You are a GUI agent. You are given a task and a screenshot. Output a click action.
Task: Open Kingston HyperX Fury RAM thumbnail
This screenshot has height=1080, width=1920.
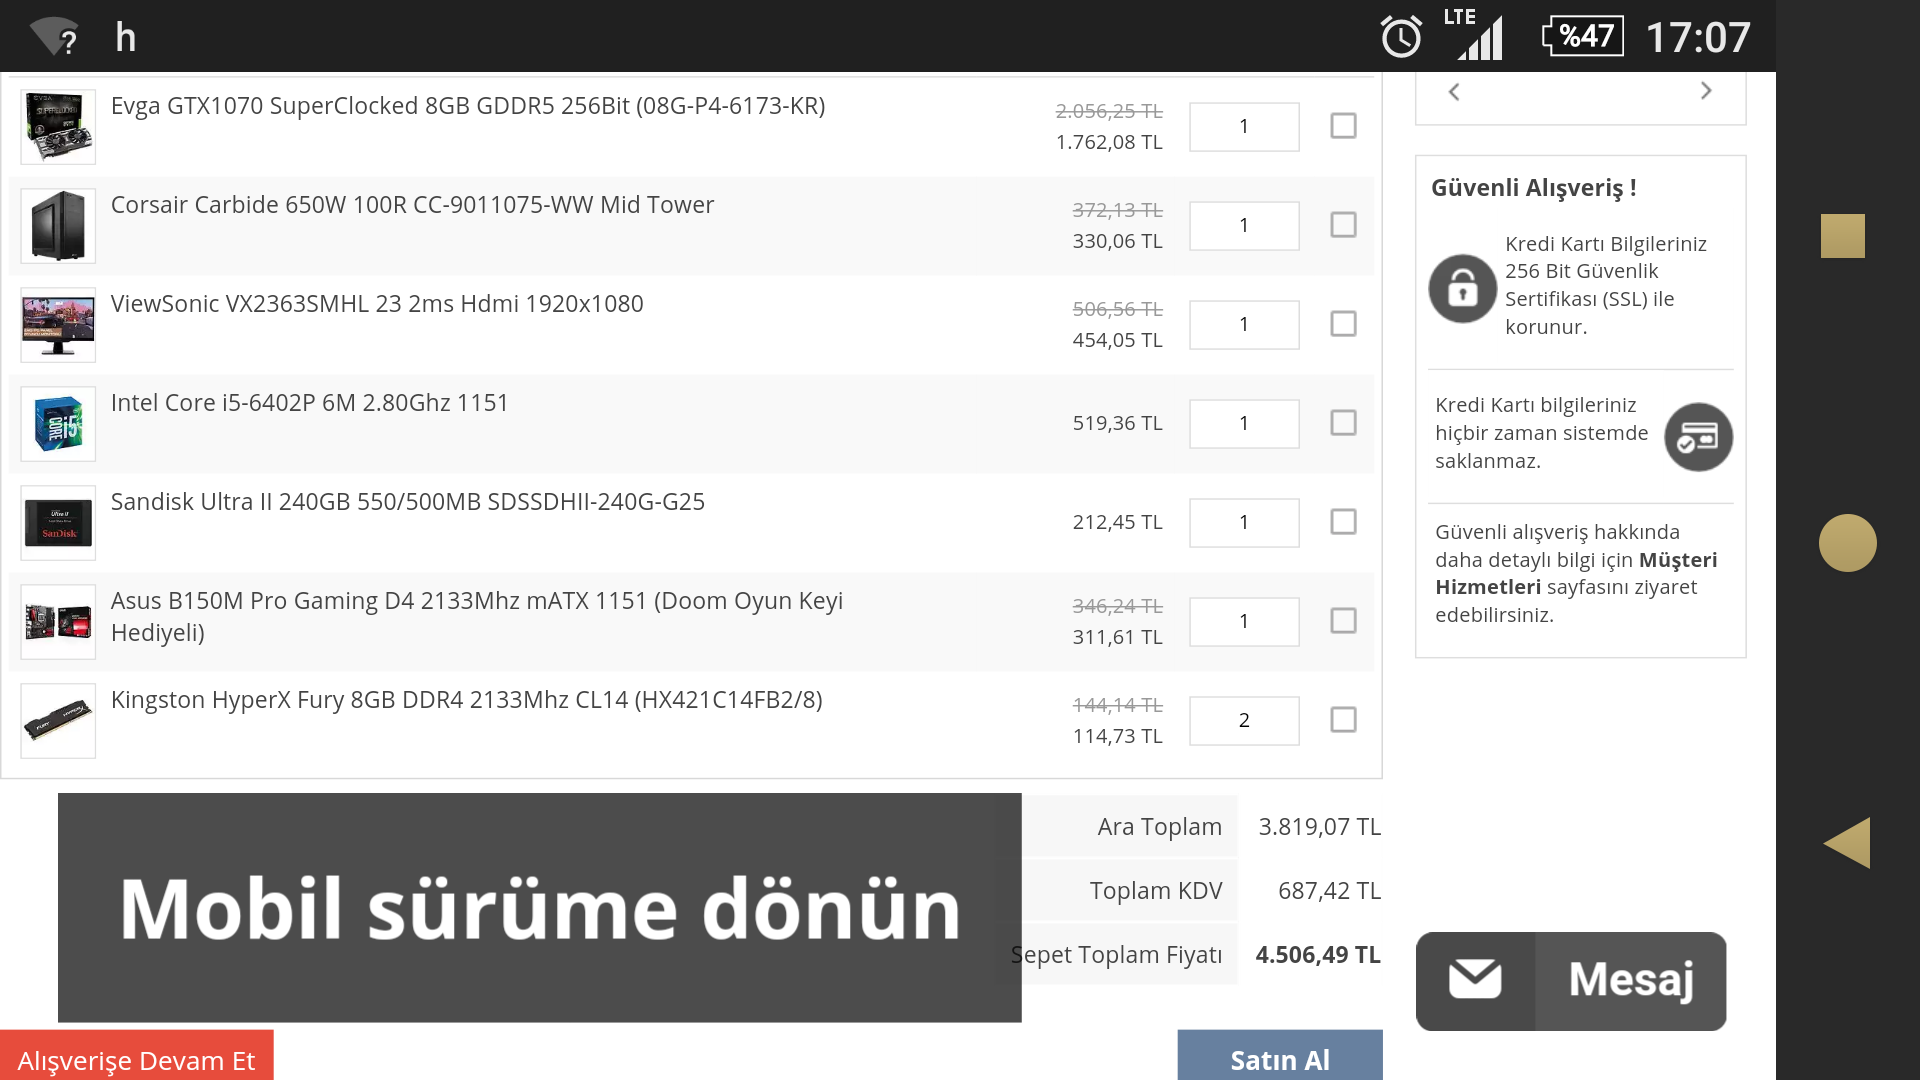point(58,721)
